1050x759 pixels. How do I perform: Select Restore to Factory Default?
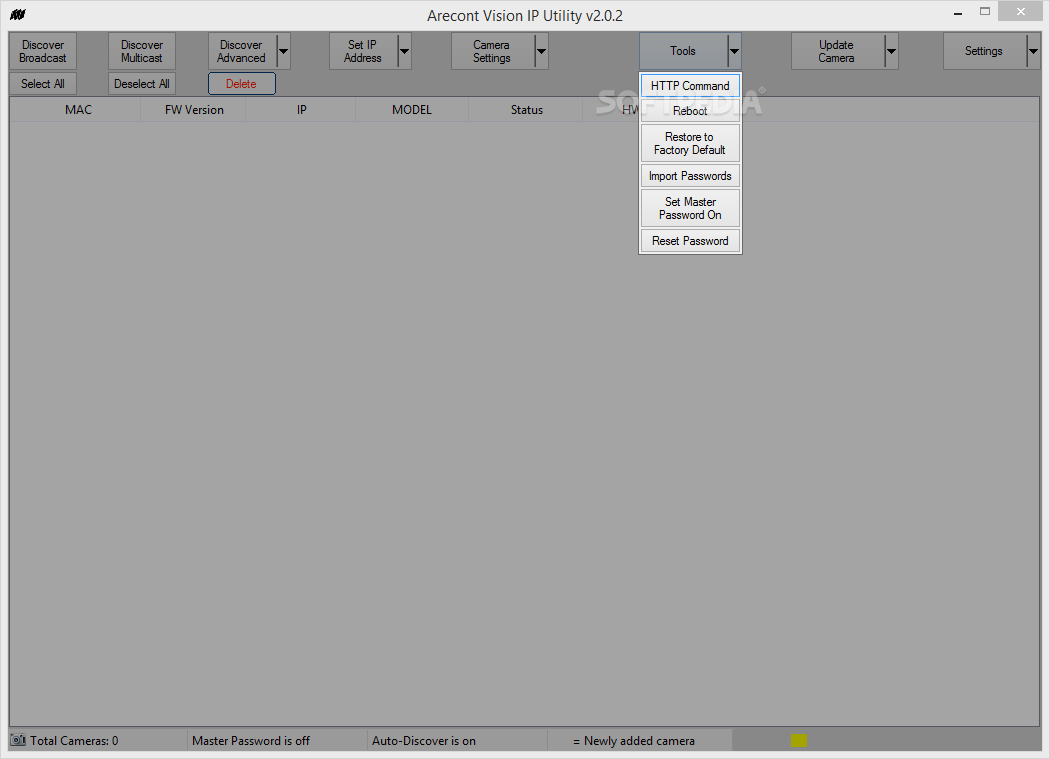click(x=690, y=143)
